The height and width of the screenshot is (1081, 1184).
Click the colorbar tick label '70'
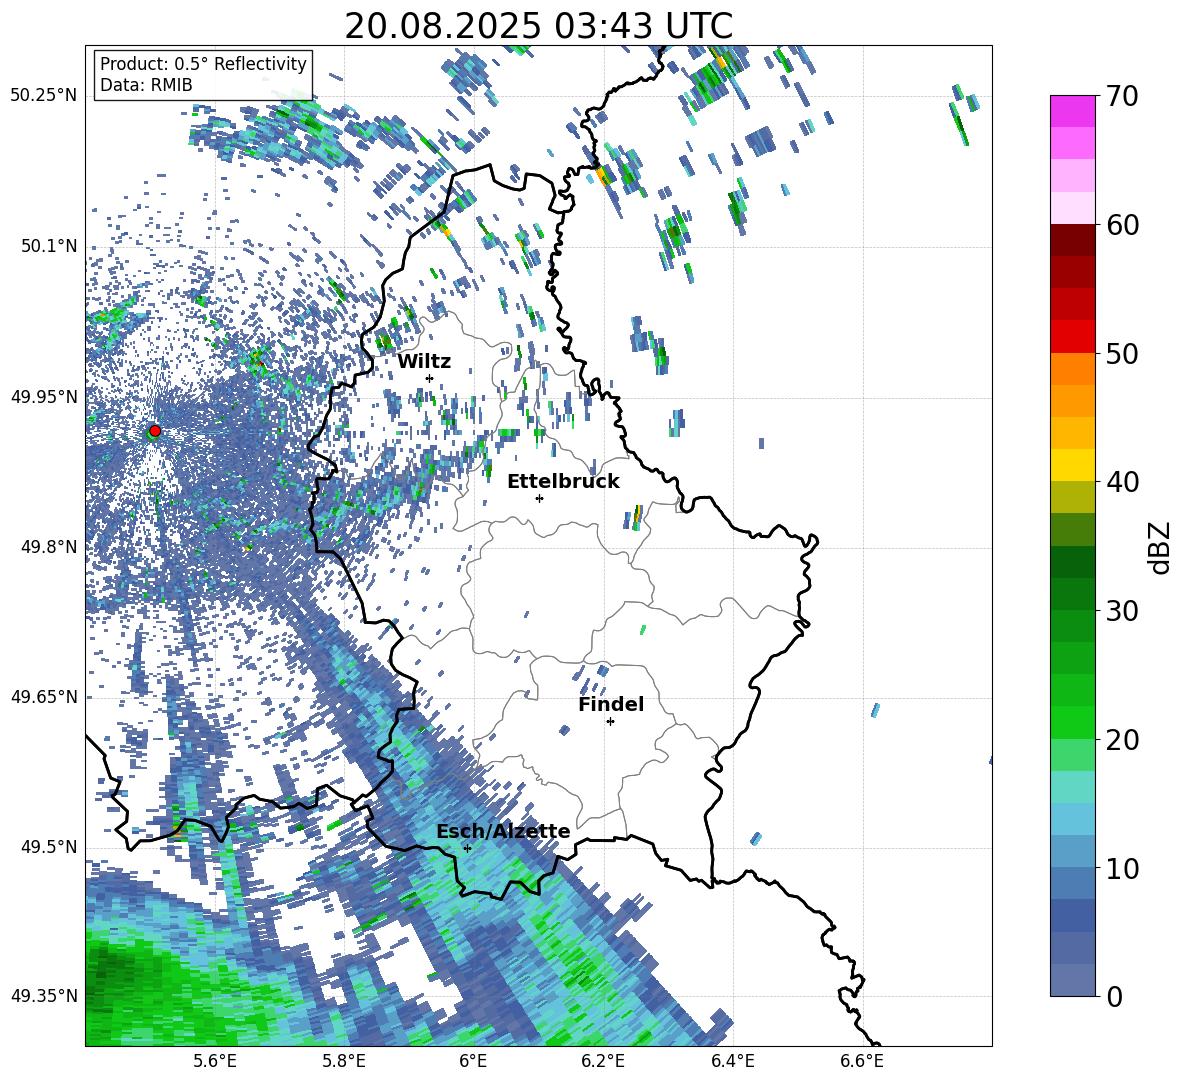[1122, 96]
